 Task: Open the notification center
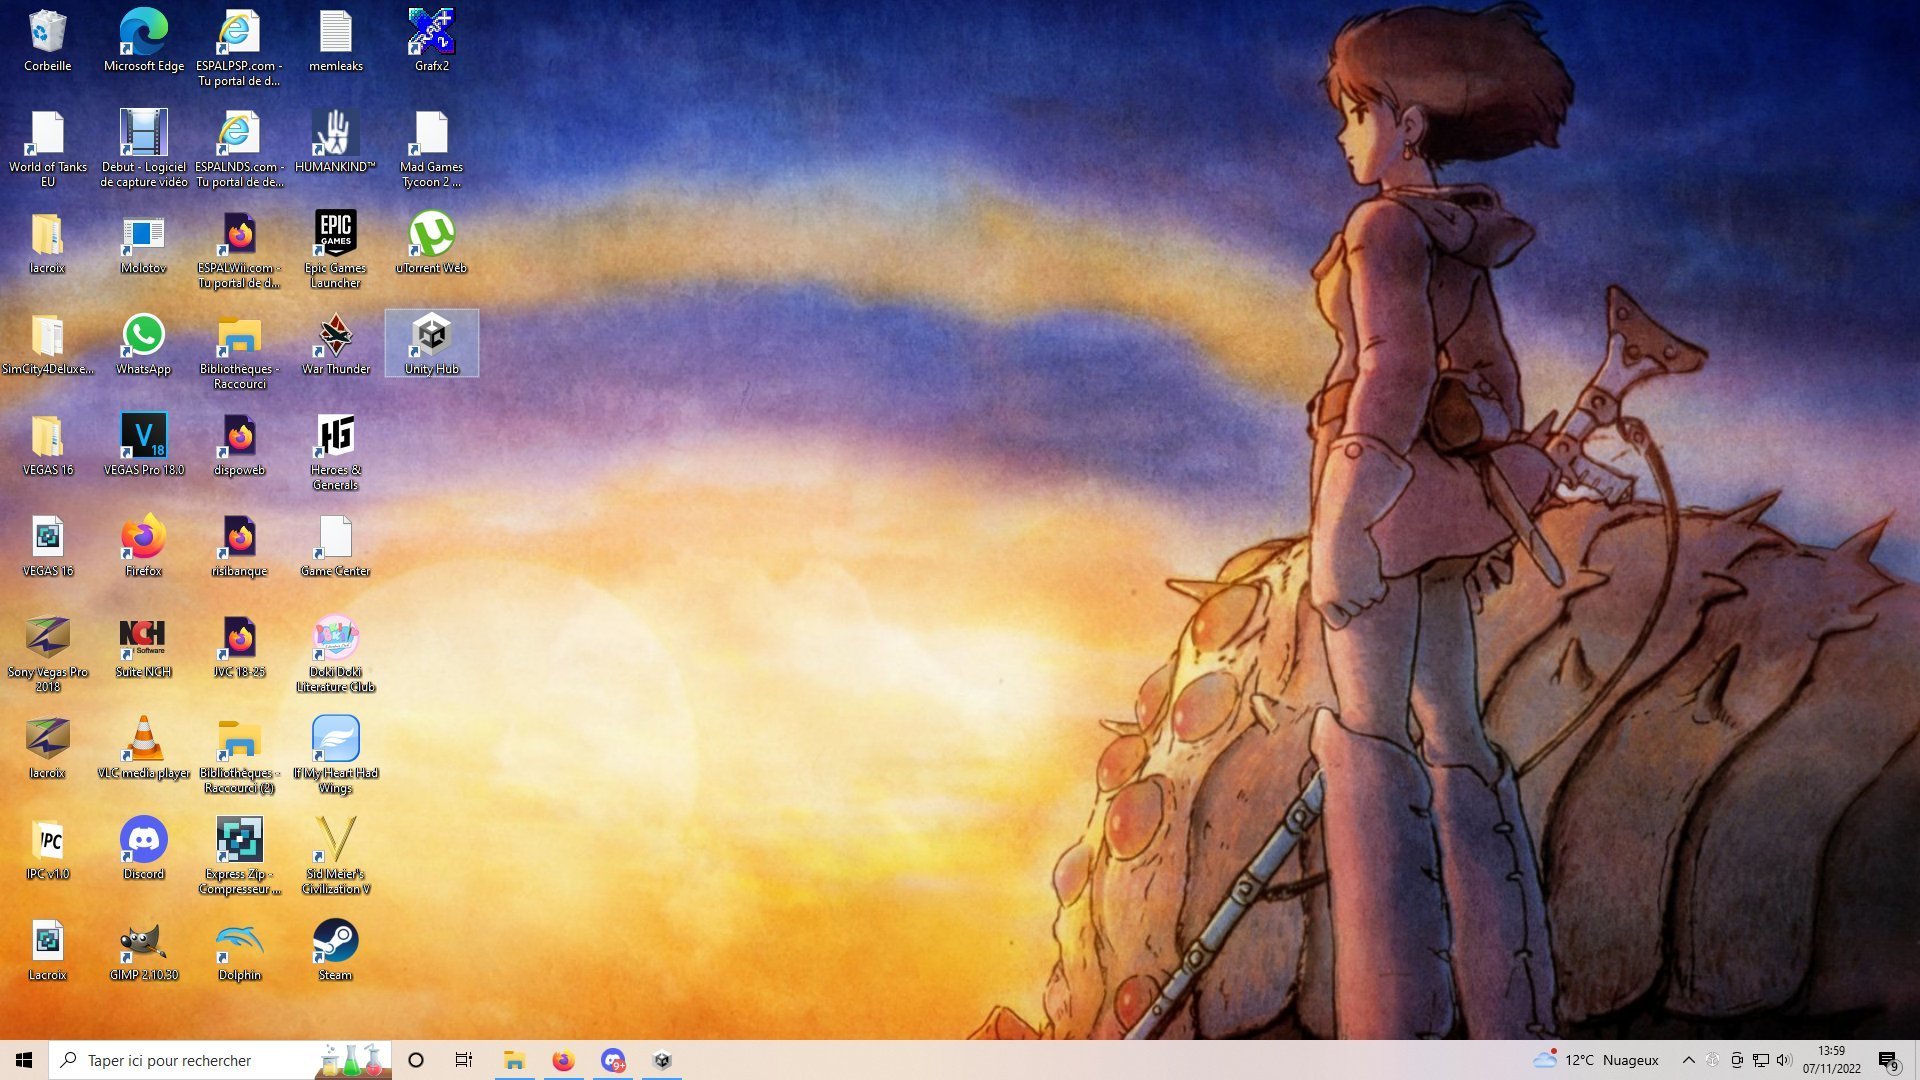click(x=1888, y=1060)
